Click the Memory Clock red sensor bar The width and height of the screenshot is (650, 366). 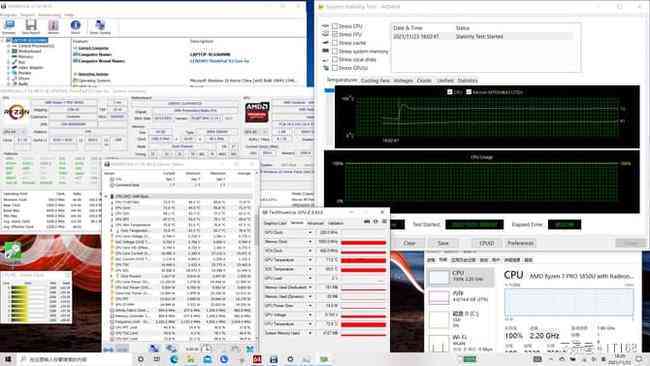(364, 242)
